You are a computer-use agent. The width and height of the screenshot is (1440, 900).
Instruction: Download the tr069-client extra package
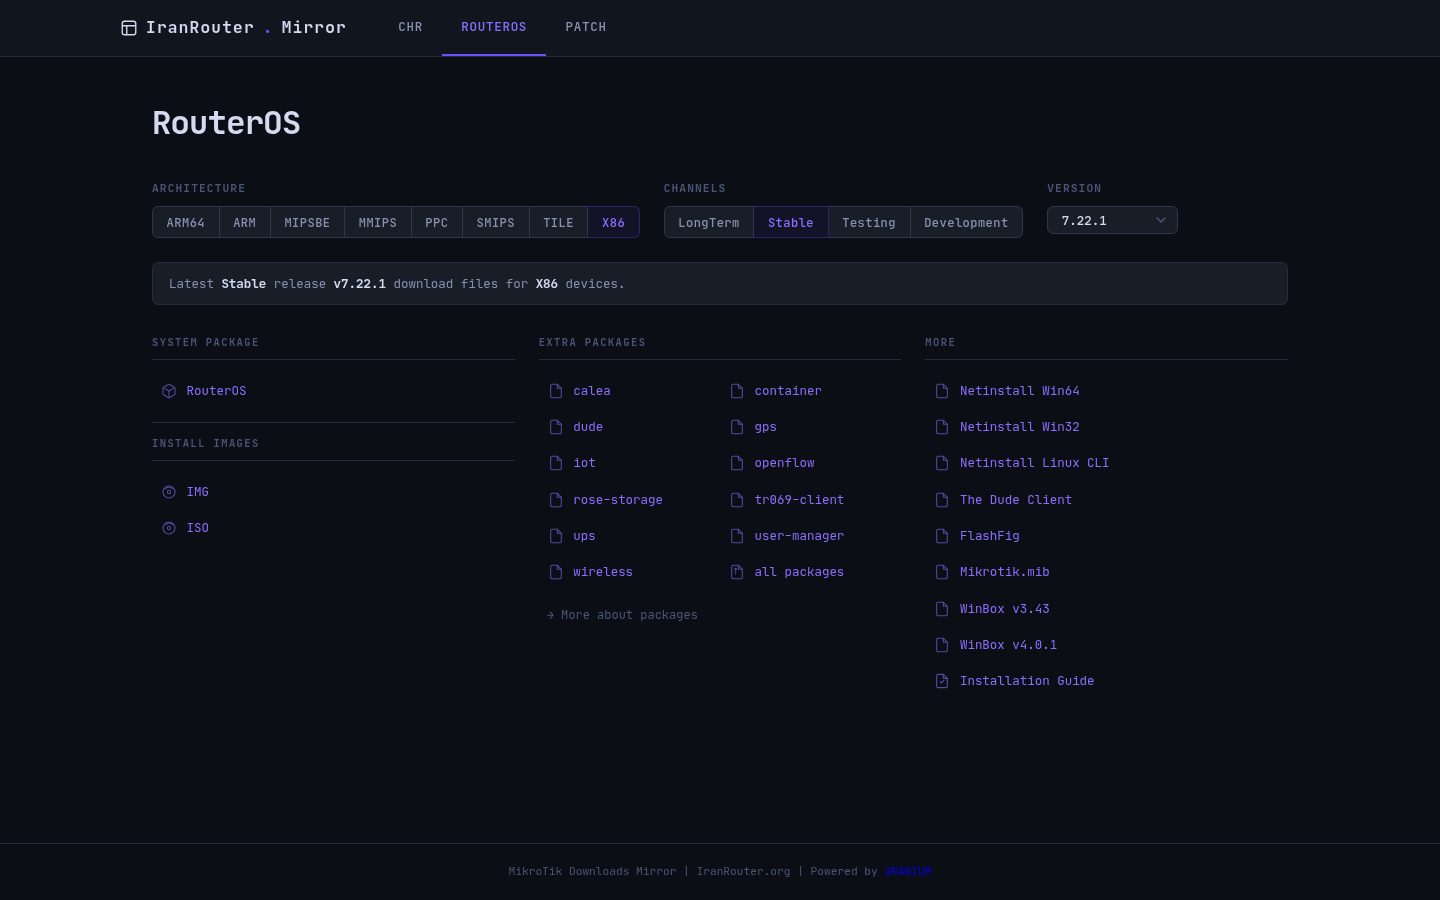799,500
